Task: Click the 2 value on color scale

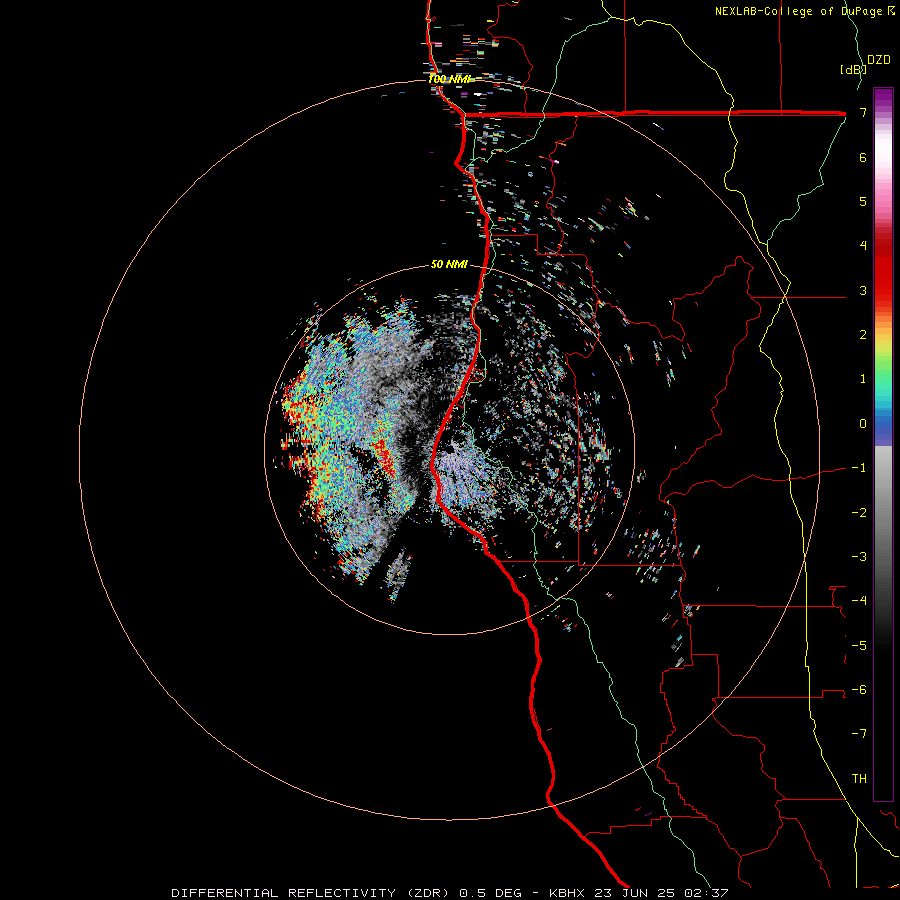Action: [x=863, y=335]
